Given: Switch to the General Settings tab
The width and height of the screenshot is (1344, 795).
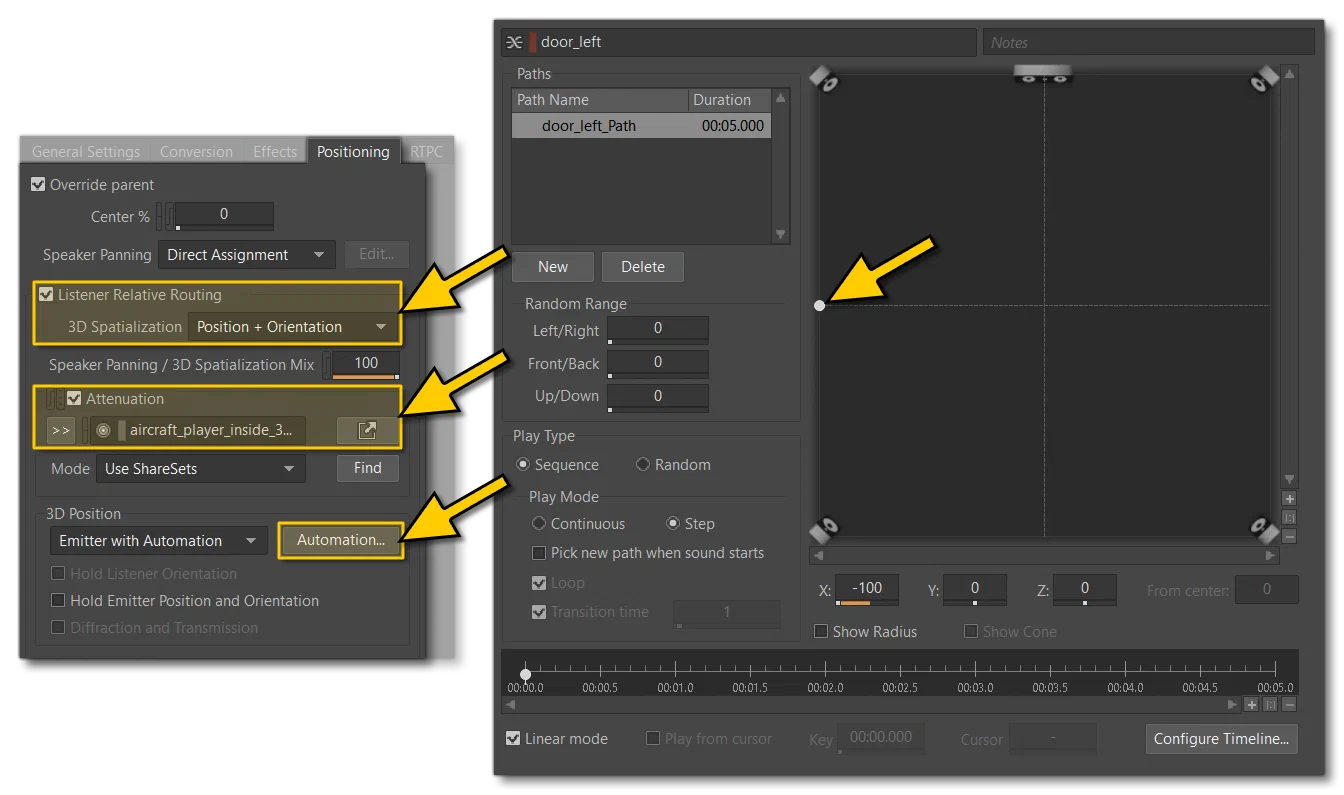Looking at the screenshot, I should pos(86,152).
